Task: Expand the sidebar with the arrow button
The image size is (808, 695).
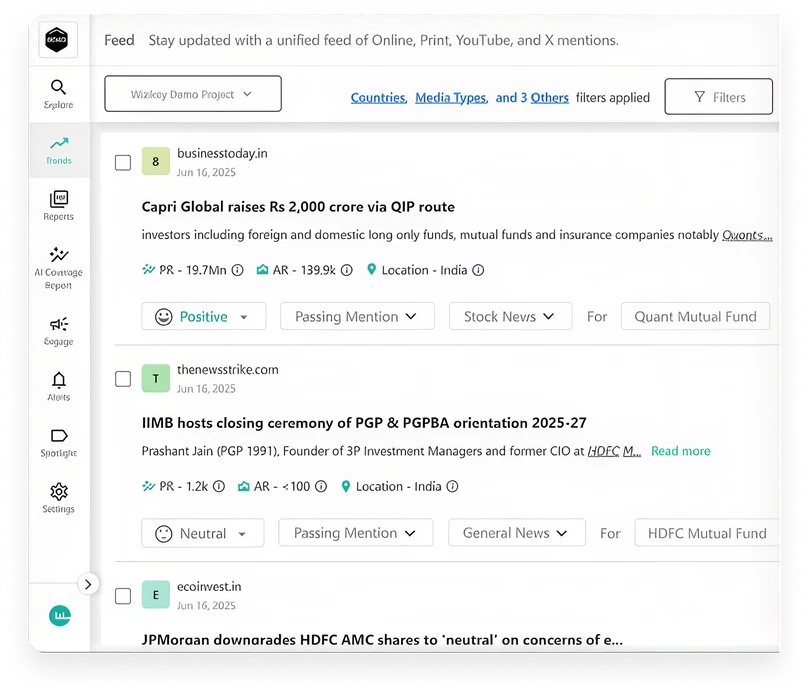Action: point(88,584)
